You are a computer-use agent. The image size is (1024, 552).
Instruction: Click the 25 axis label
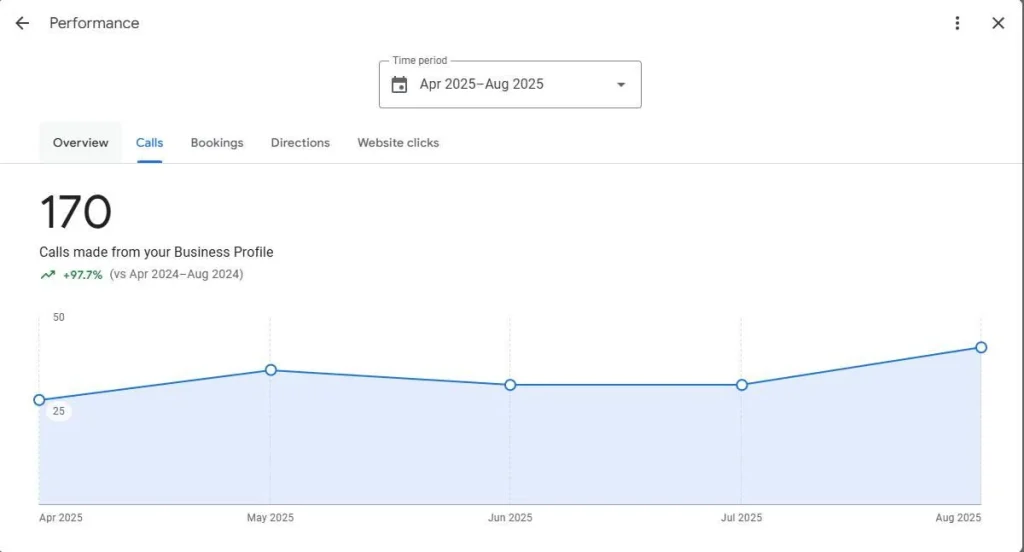tap(59, 412)
